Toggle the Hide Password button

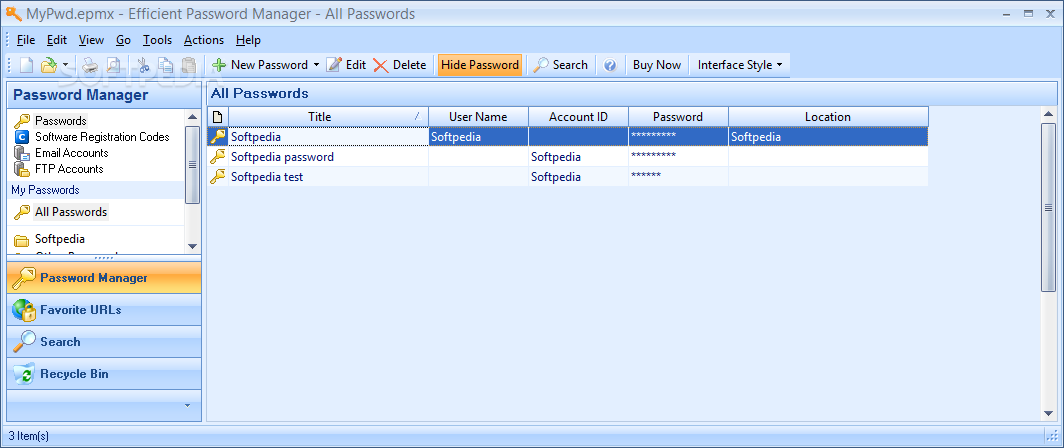(480, 65)
